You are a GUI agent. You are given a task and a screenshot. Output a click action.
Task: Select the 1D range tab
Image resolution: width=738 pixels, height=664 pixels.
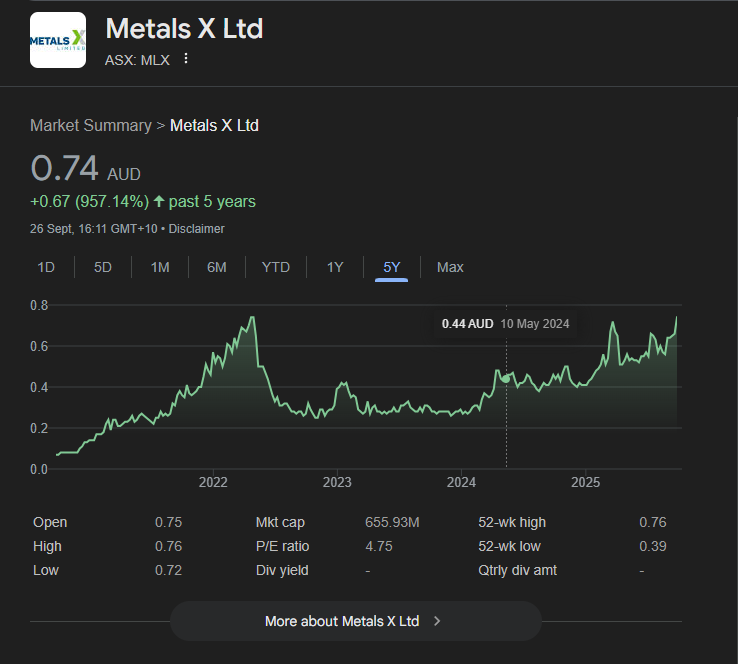(46, 267)
